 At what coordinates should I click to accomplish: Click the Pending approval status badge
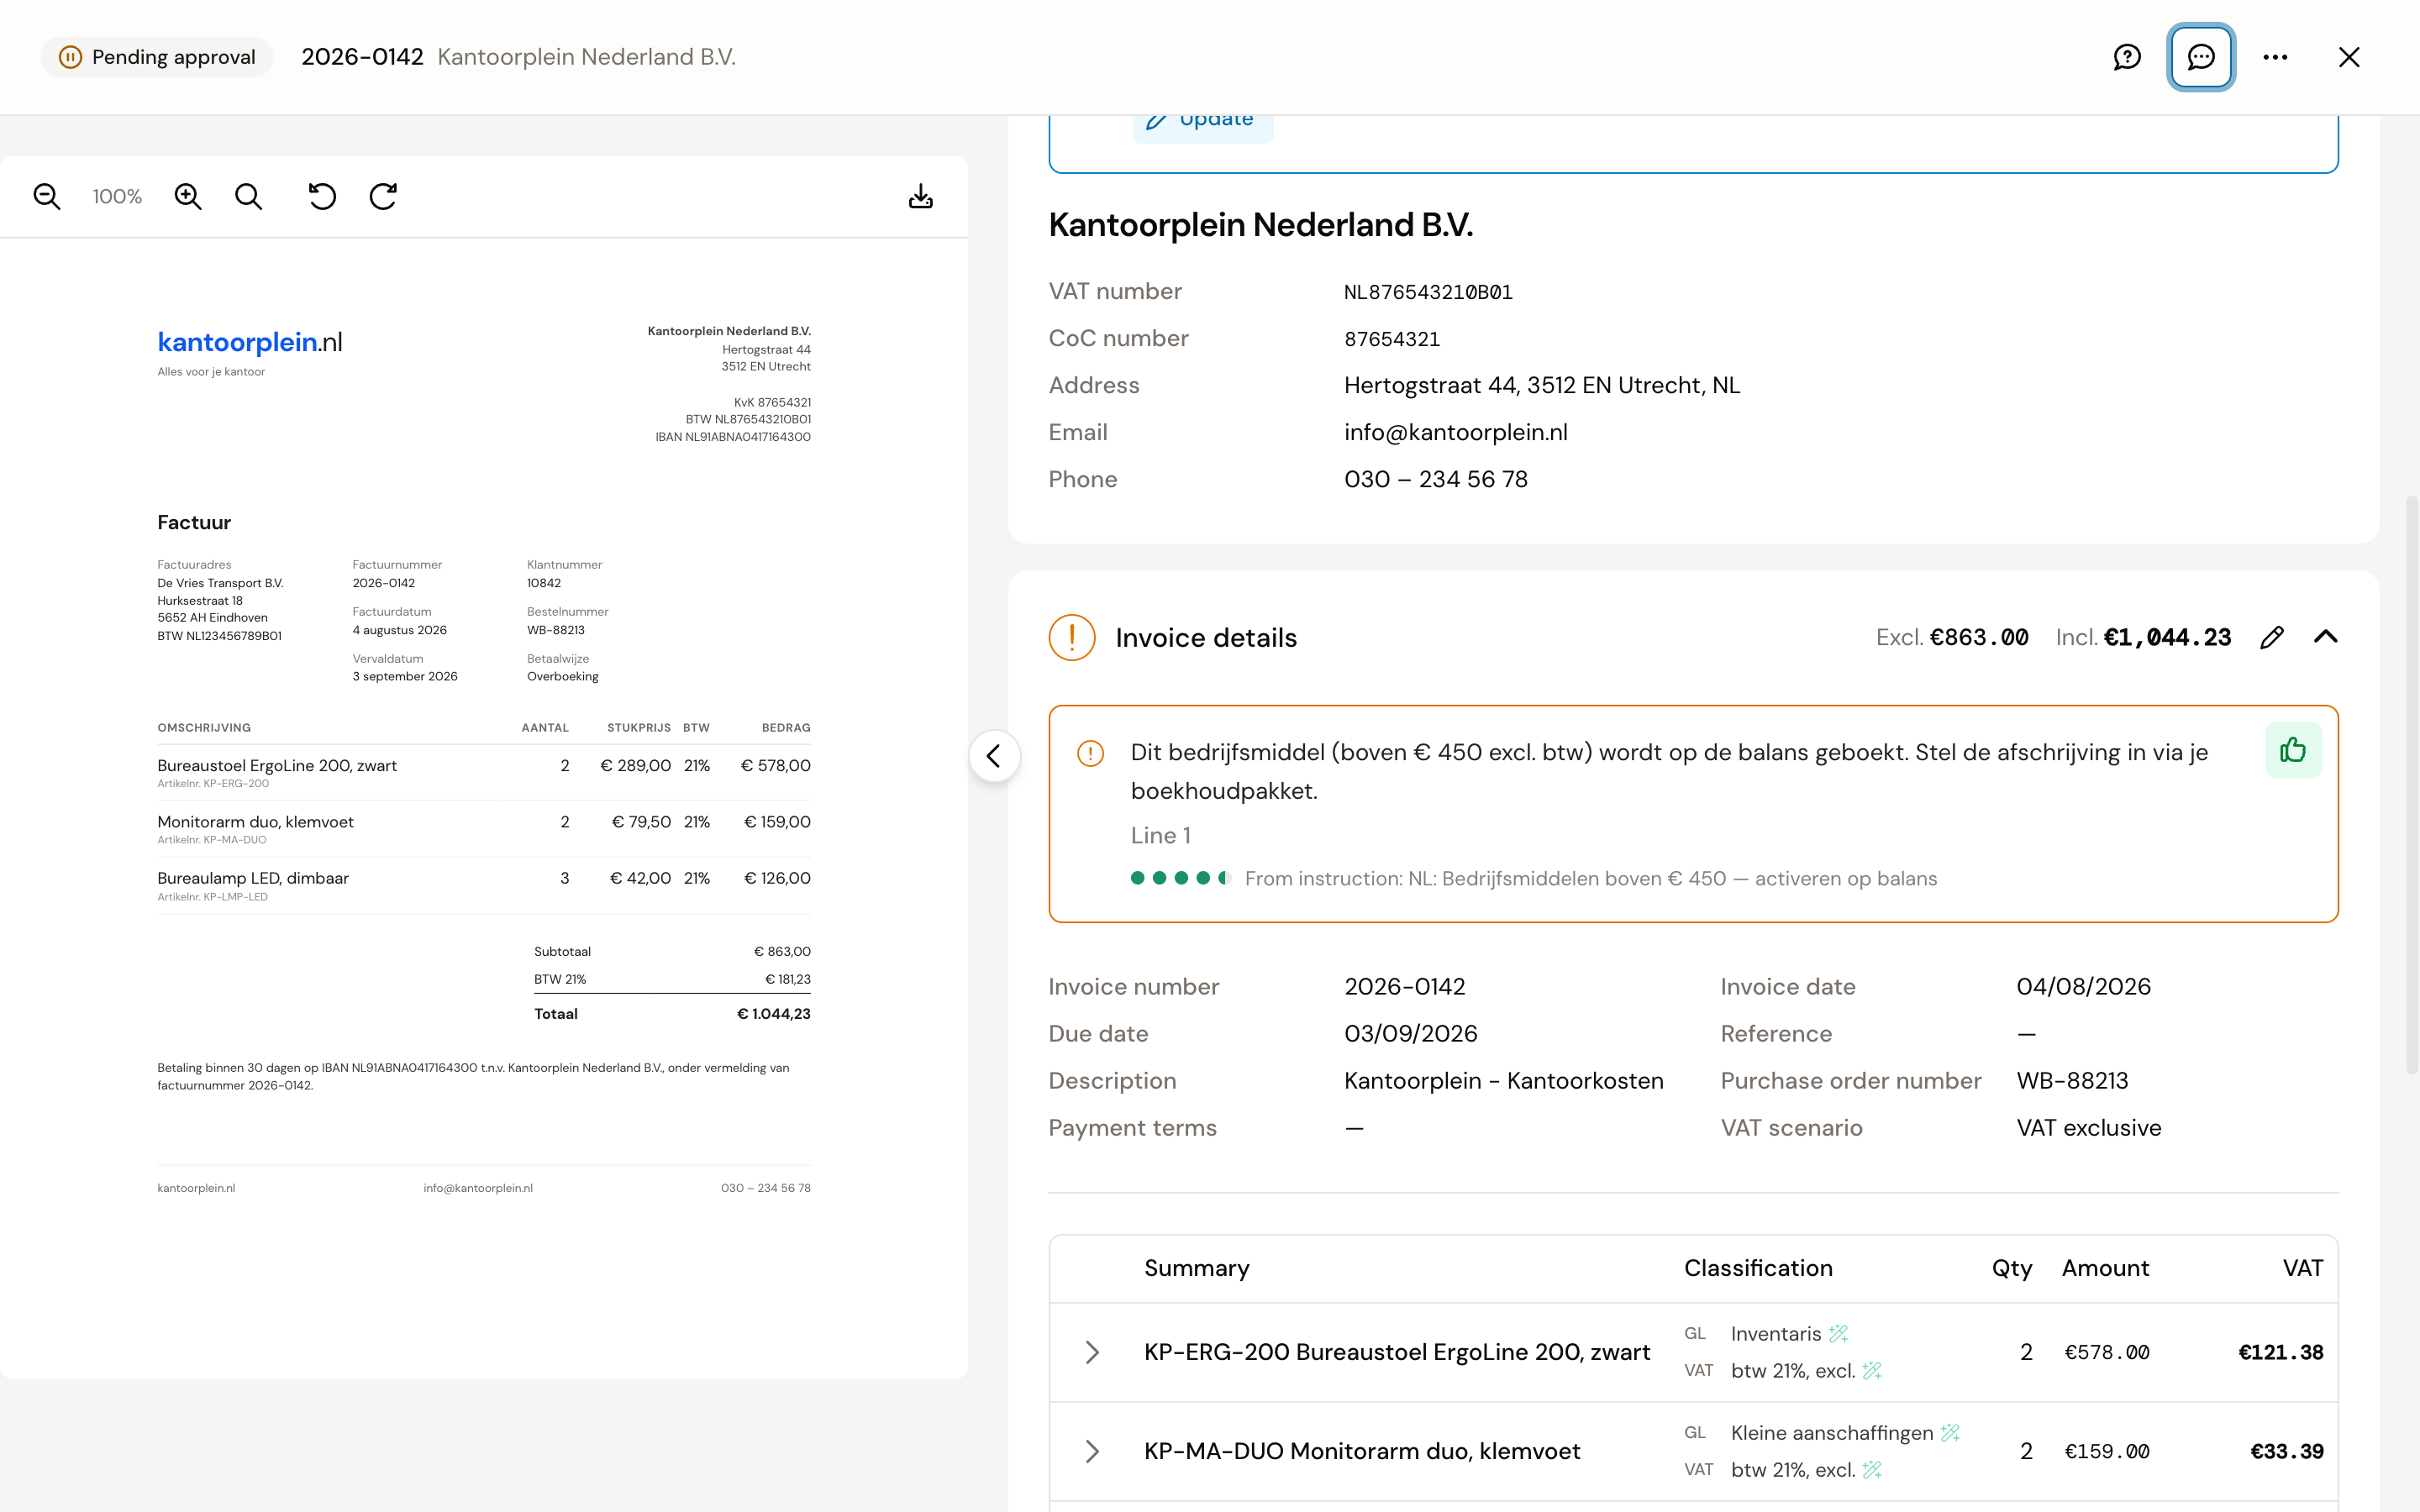(157, 57)
